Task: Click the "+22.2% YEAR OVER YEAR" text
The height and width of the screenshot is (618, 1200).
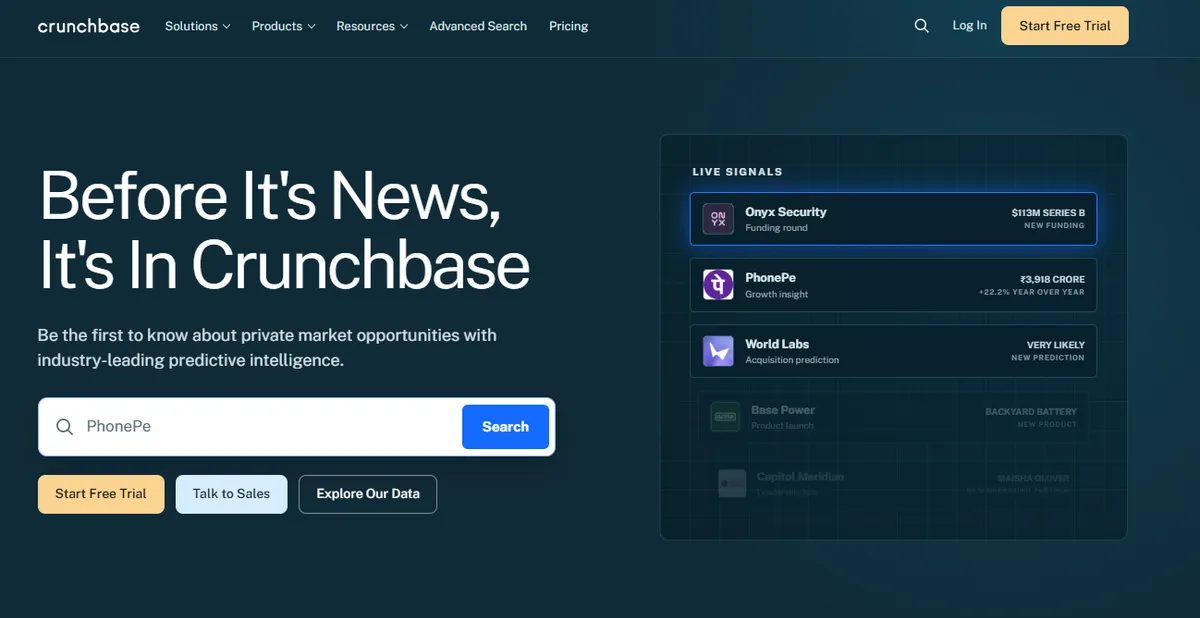Action: pos(1031,293)
